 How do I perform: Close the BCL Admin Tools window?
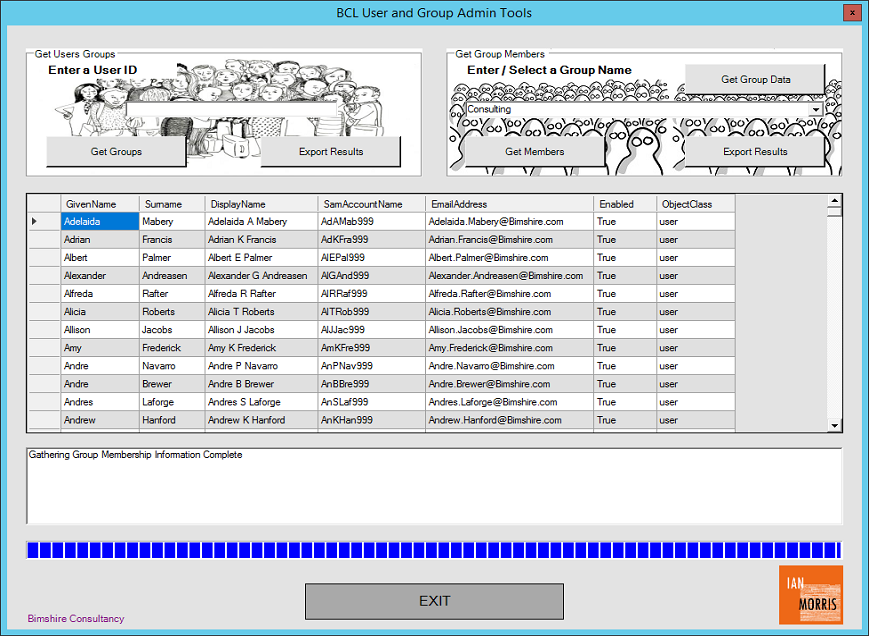pos(850,13)
